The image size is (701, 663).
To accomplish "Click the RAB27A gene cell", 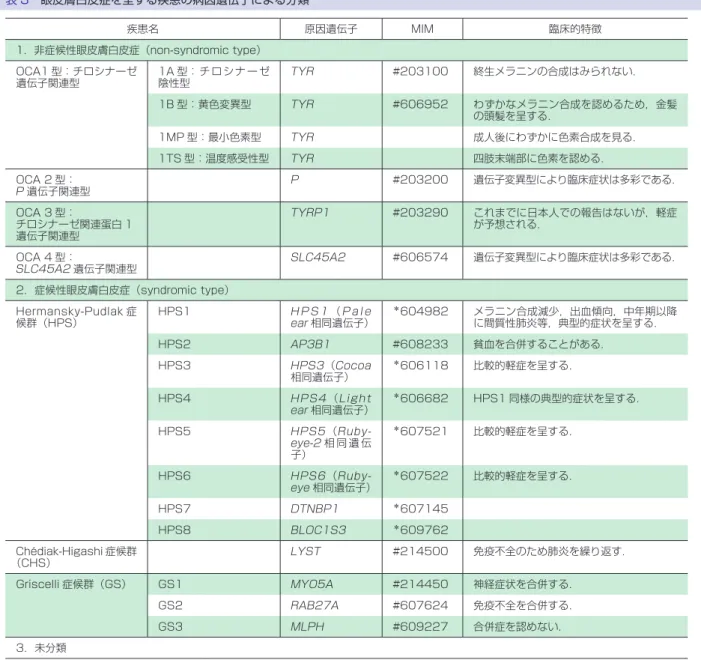I will click(x=331, y=605).
